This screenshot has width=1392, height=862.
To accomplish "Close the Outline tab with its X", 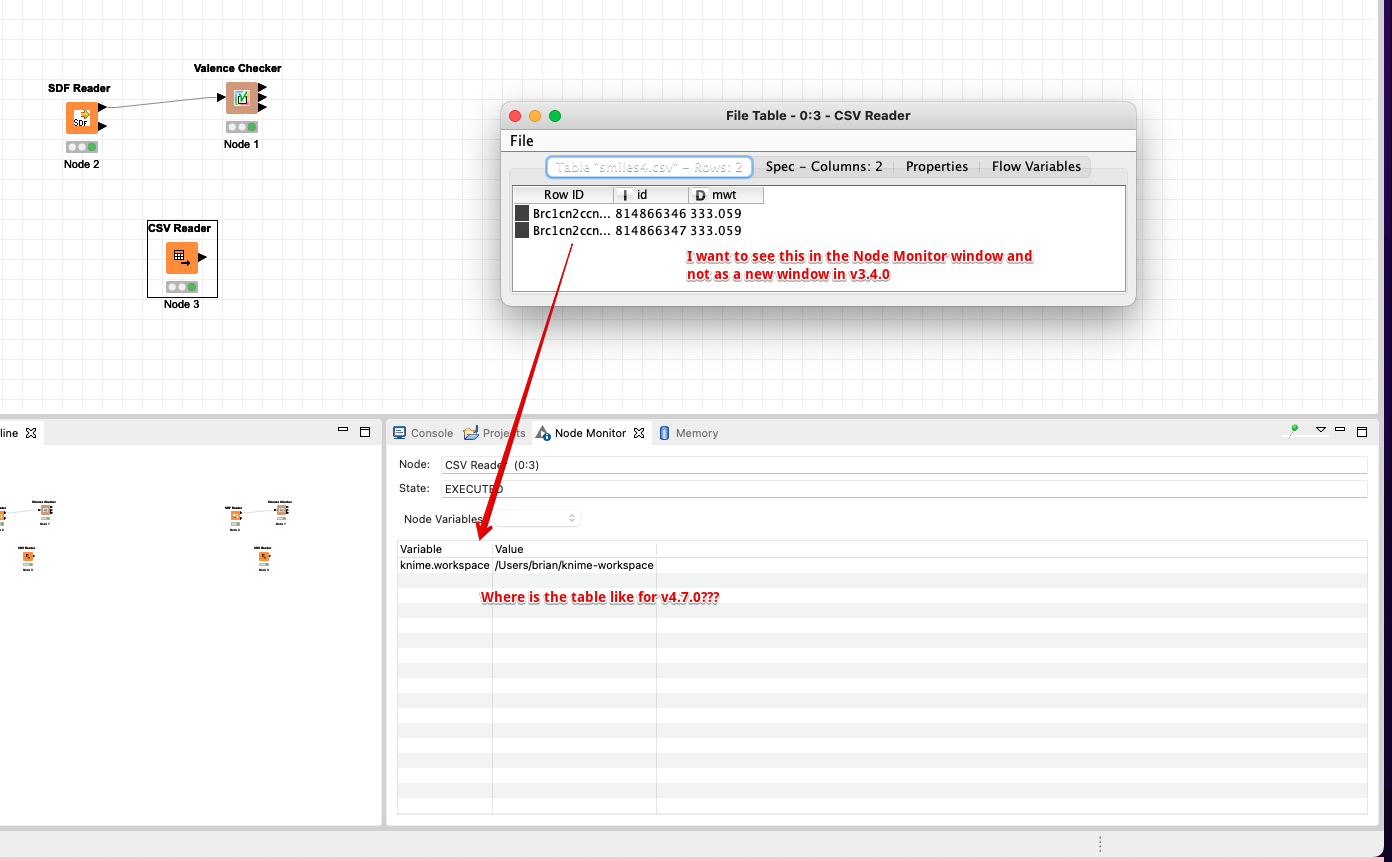I will point(31,433).
